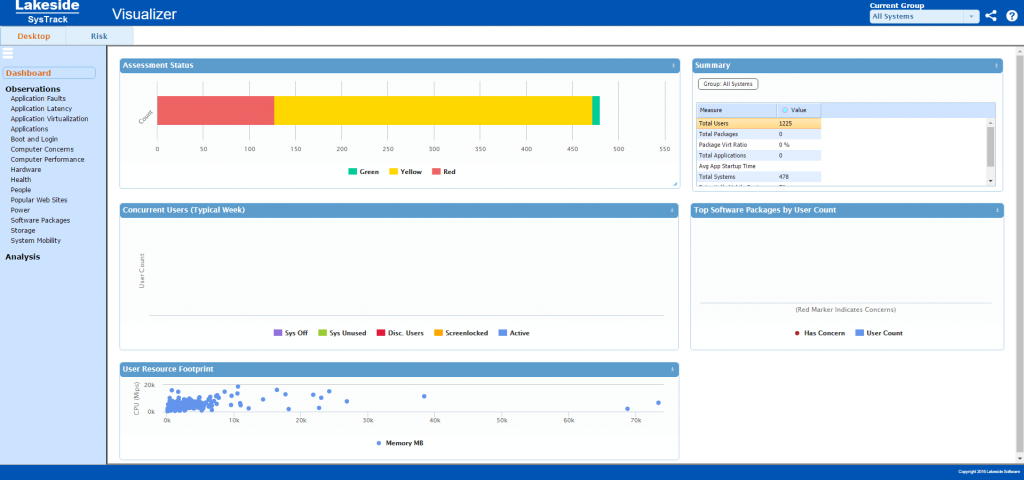Click the Concurrent Users panel corner icon
Screen dimensions: 1024x480
(x=673, y=210)
